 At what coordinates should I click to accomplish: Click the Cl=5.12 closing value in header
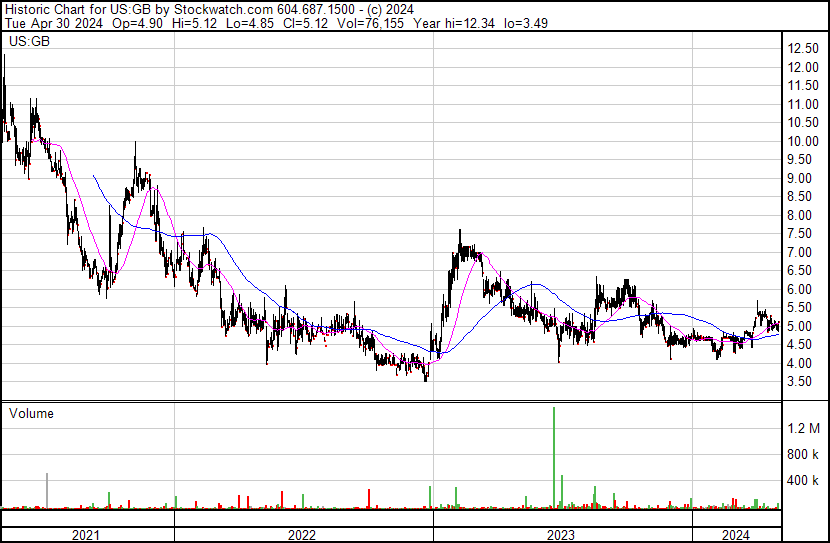click(304, 23)
